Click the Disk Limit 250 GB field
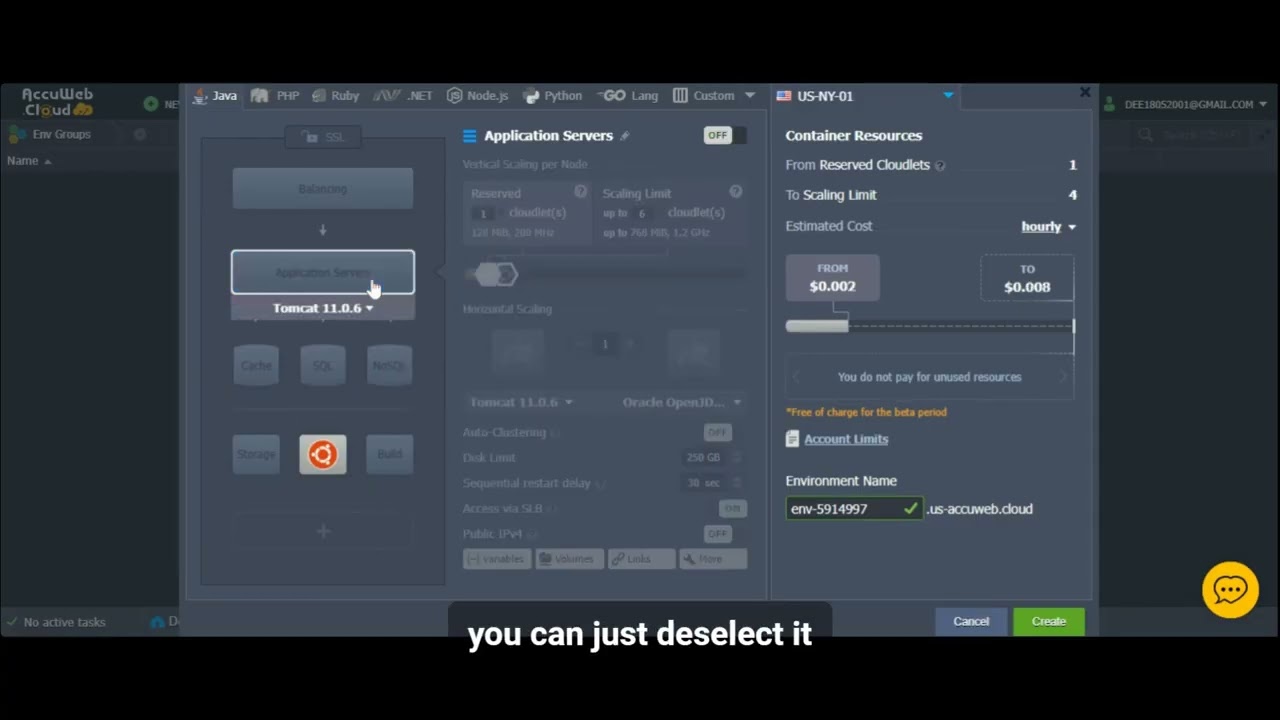The height and width of the screenshot is (720, 1280). 703,457
